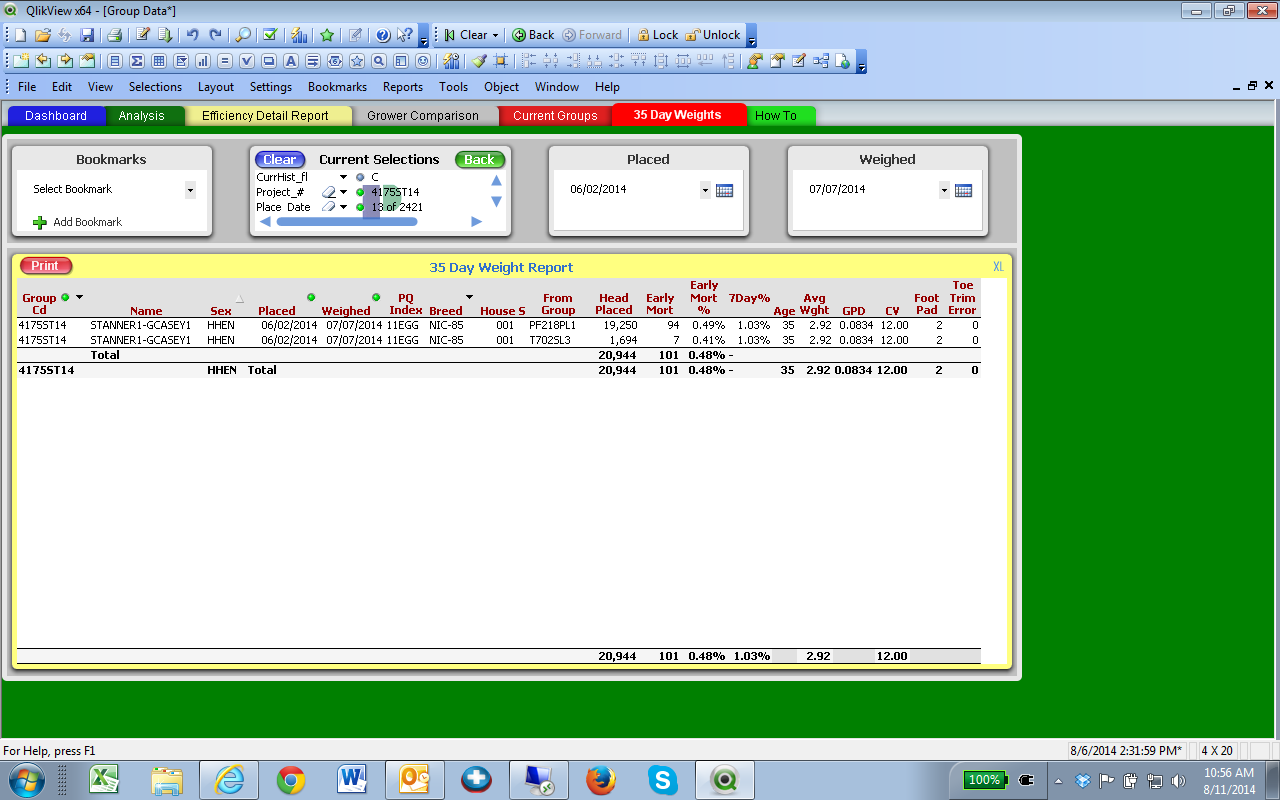Click the Current Selections horizontal scrollbar
This screenshot has width=1280, height=800.
[347, 222]
